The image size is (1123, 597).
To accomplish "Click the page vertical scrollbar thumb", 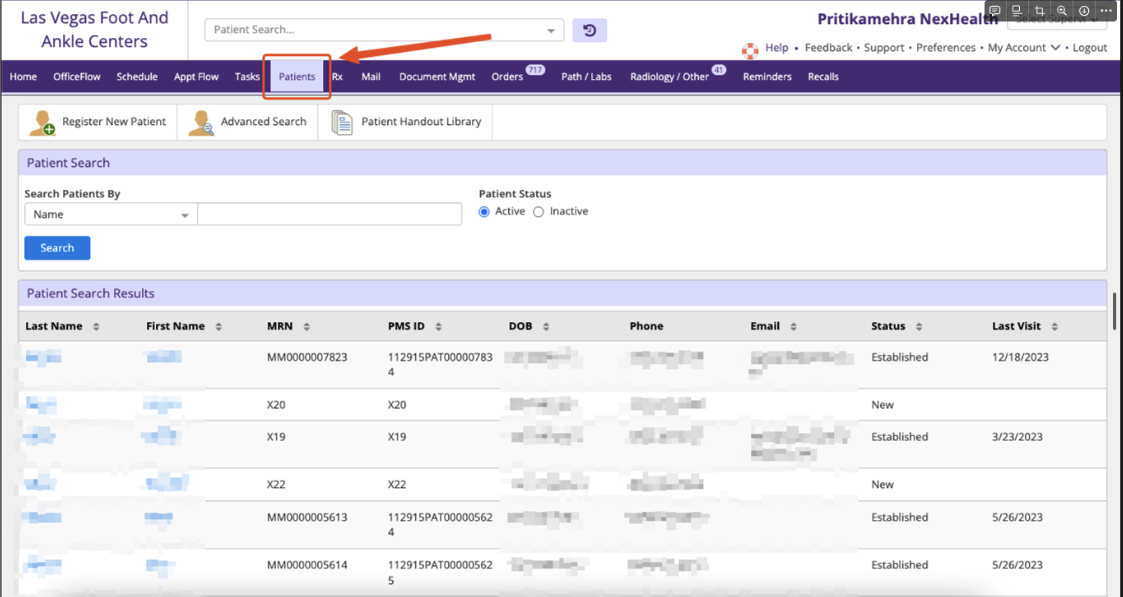I will point(1114,309).
